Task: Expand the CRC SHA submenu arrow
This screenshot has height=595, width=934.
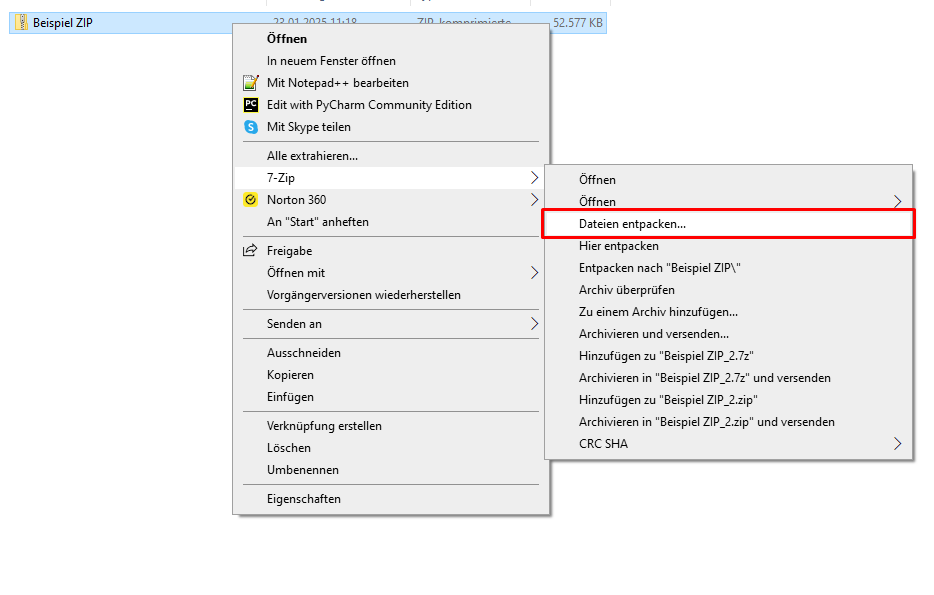Action: pyautogui.click(x=897, y=444)
